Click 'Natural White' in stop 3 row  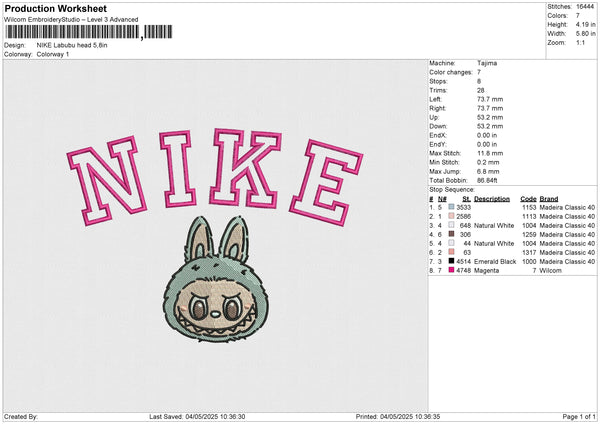click(x=494, y=225)
